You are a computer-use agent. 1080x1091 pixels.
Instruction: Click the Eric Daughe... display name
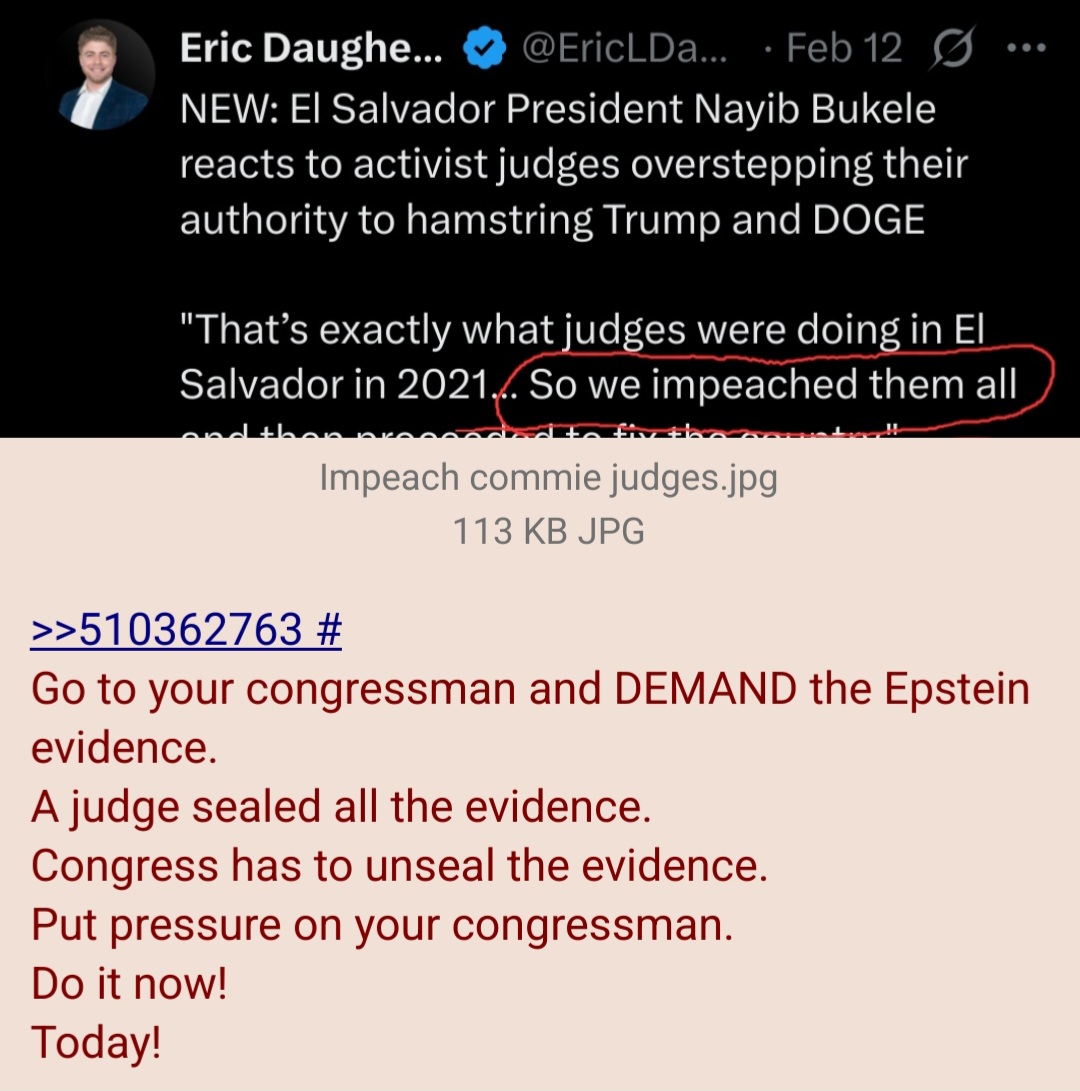coord(310,48)
